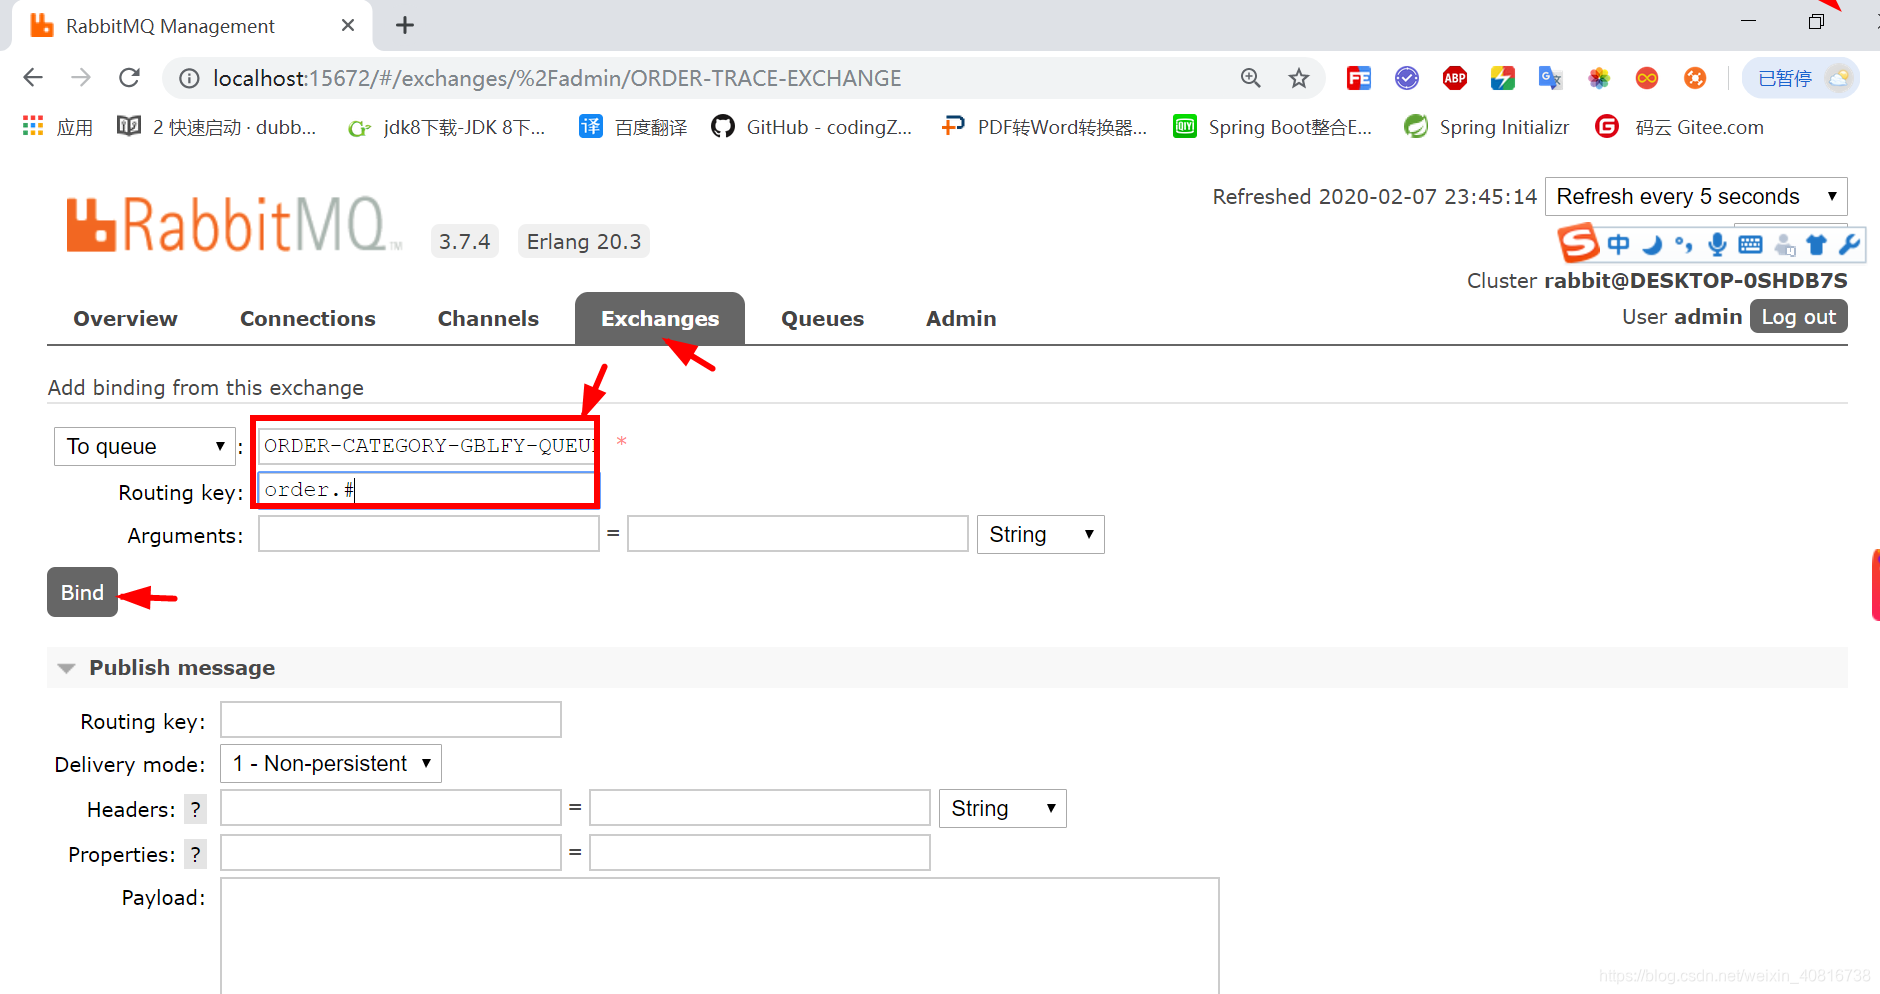Open the 百度翻译 bookmark

(634, 127)
